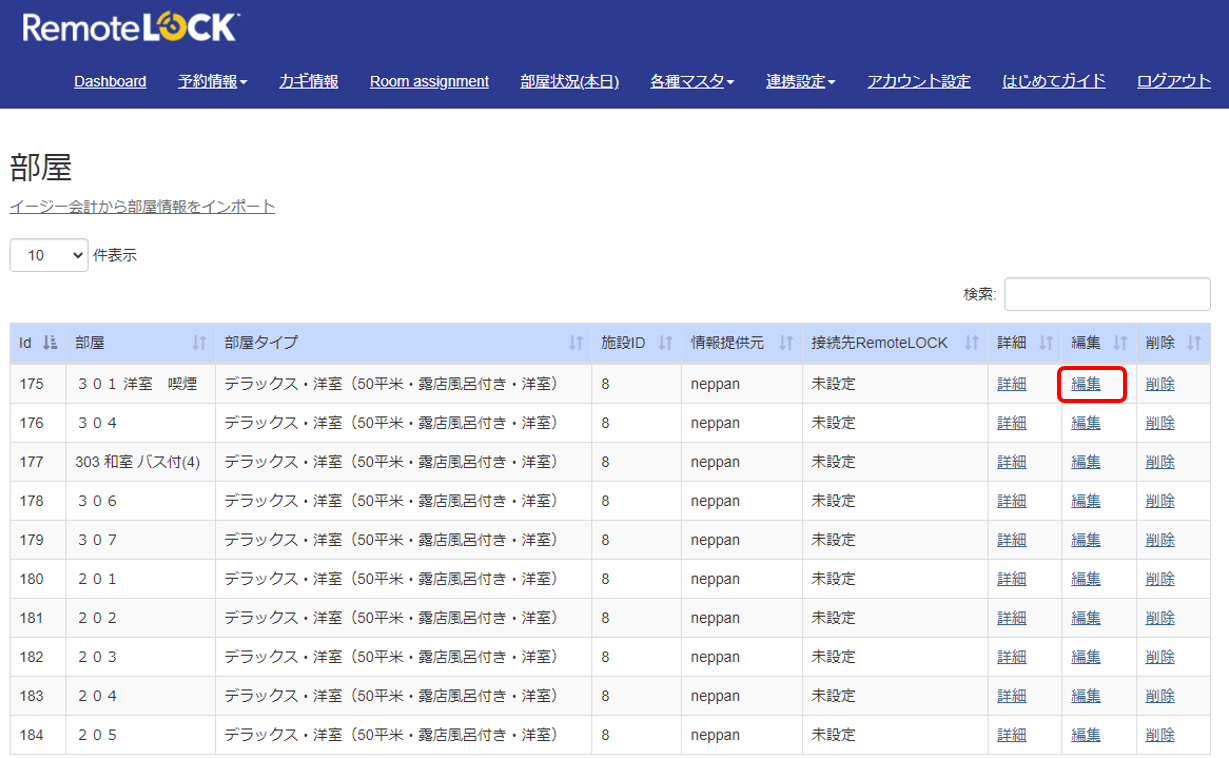Expand the 連携設定 dropdown menu
Viewport: 1229px width, 758px height.
tap(801, 81)
